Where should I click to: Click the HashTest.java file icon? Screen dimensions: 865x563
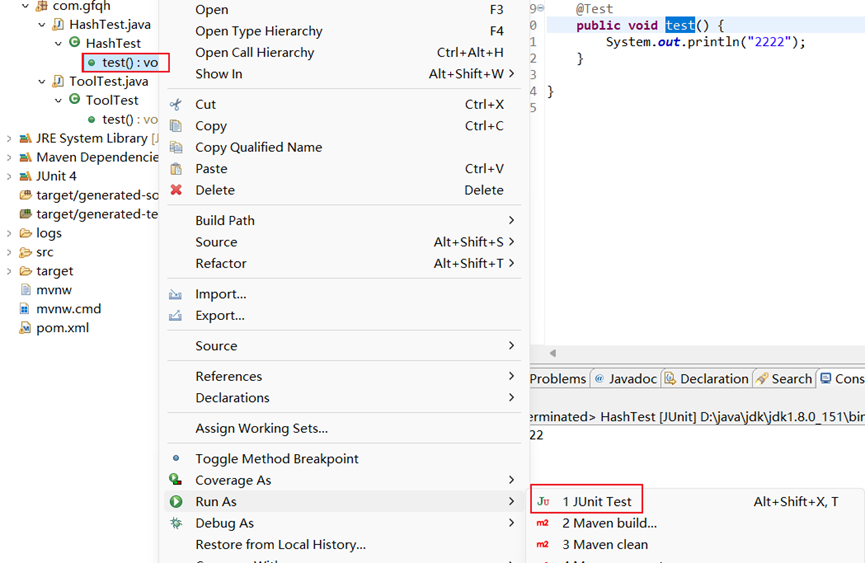point(57,24)
